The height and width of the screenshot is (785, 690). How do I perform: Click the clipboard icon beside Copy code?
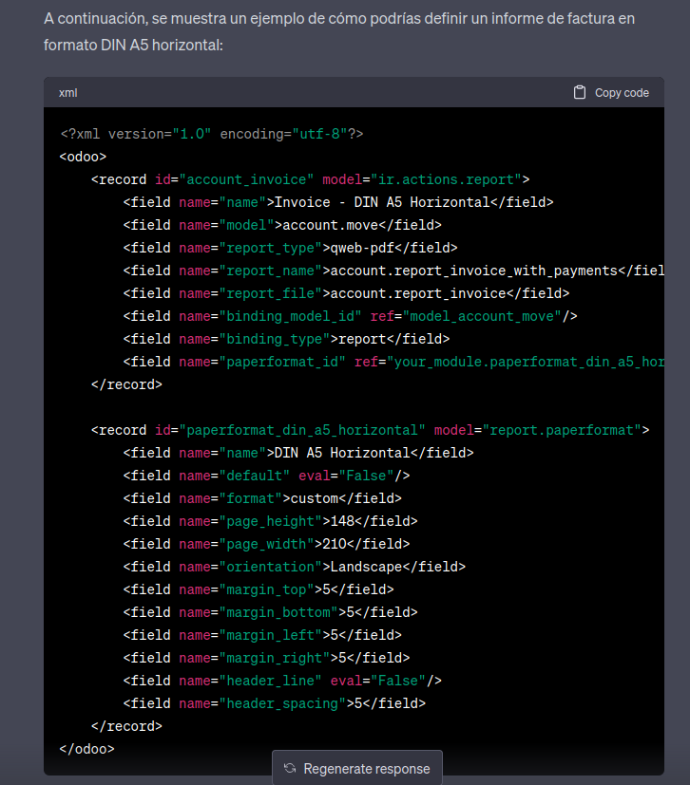coord(579,93)
